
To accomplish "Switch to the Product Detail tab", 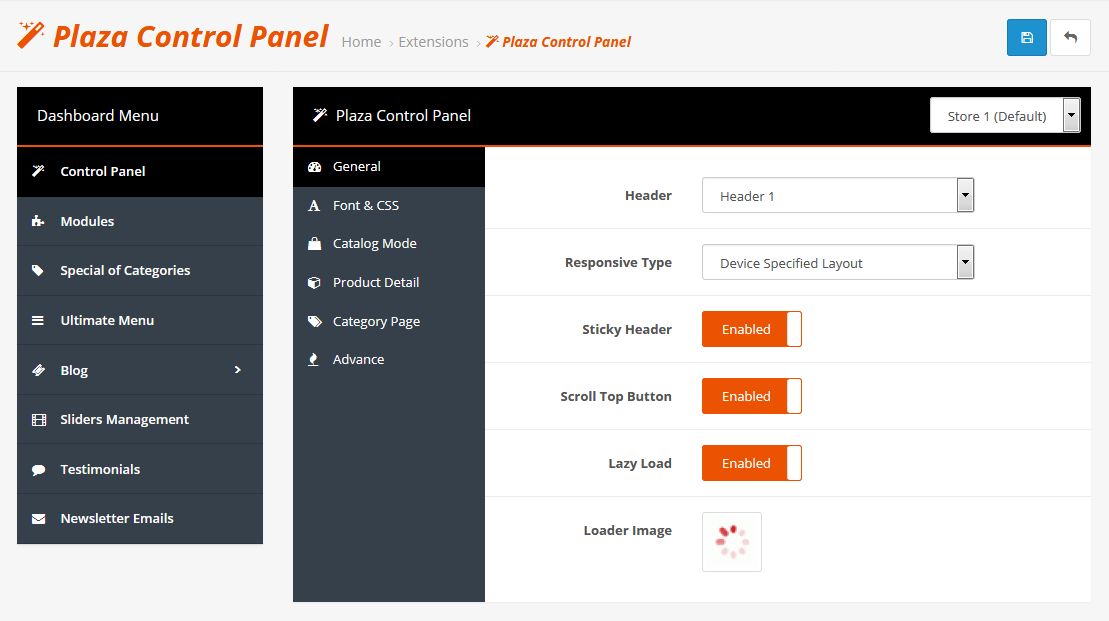I will point(389,283).
